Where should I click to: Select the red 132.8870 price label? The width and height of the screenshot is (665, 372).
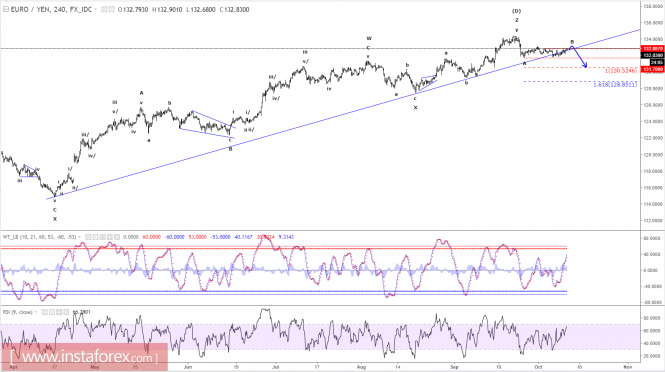[x=653, y=49]
